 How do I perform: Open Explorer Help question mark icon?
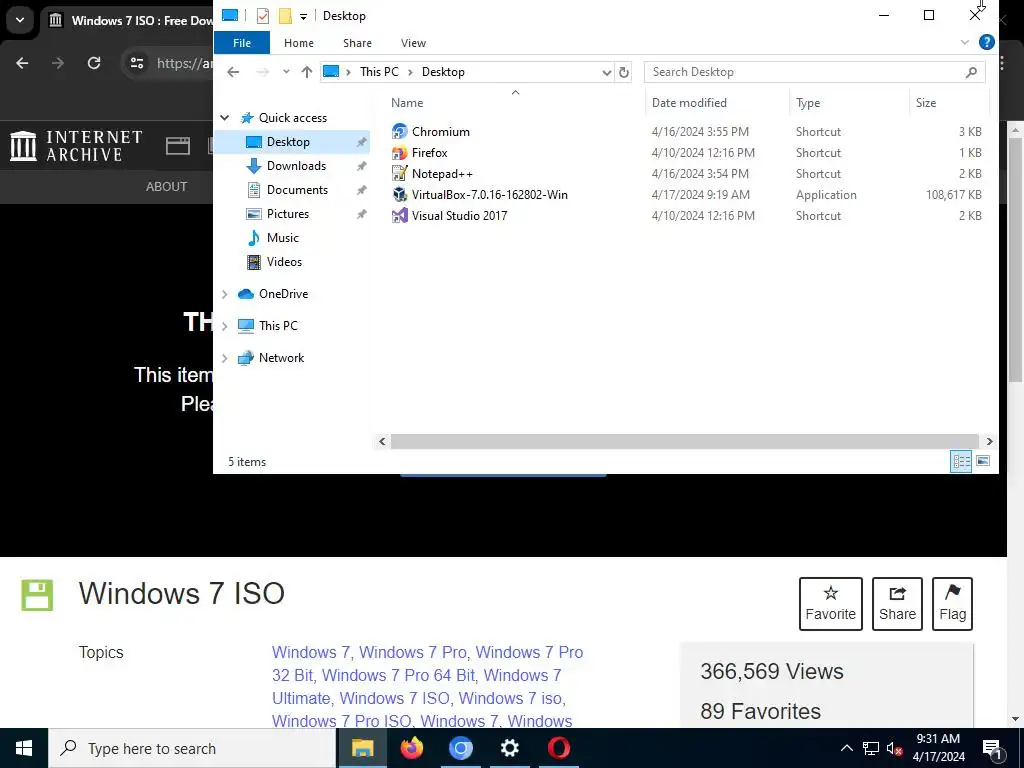(986, 43)
